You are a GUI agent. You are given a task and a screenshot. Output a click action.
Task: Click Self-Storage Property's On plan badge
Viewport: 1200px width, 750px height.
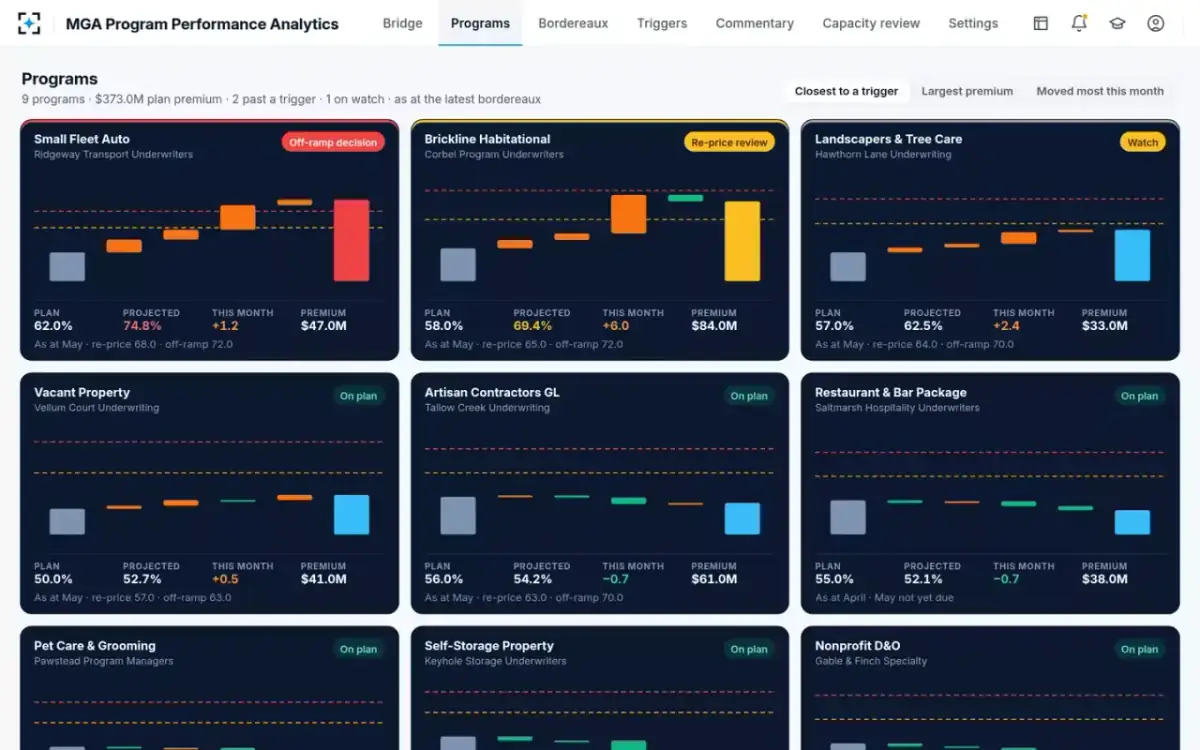(749, 649)
